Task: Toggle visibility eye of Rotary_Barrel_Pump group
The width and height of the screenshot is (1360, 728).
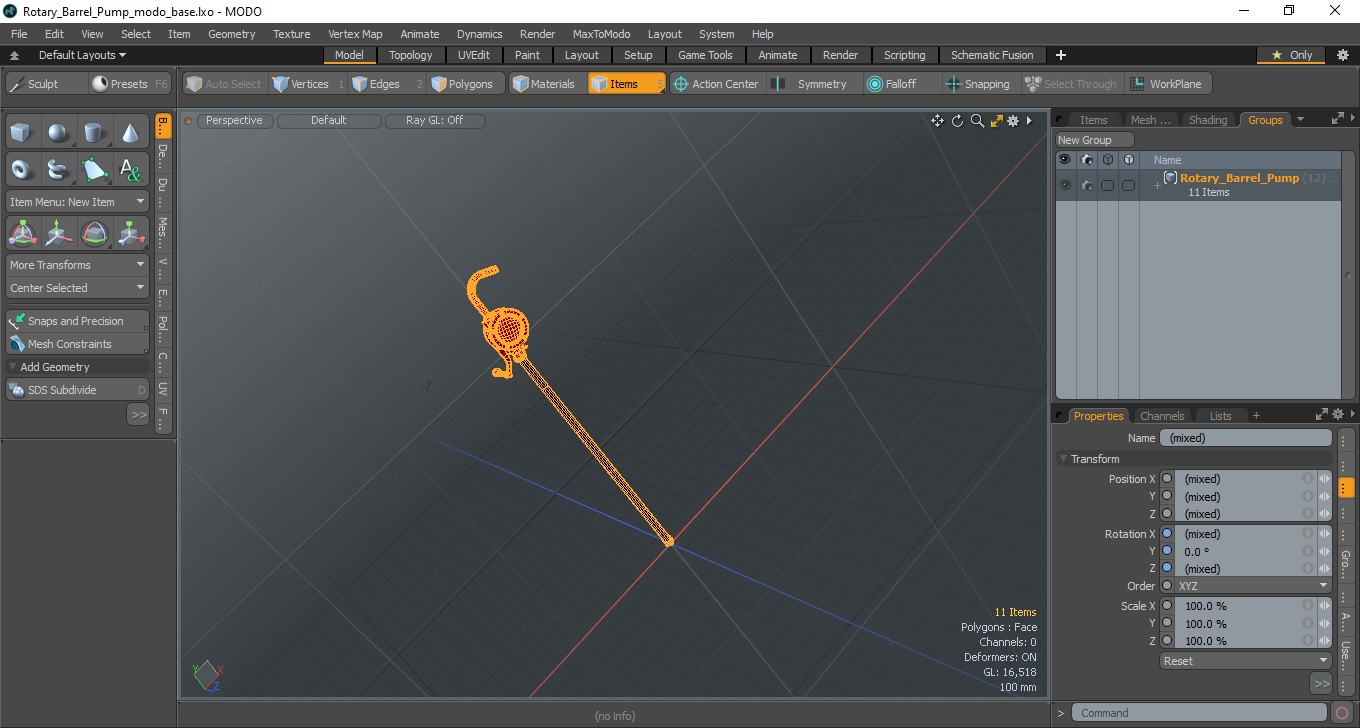Action: click(x=1065, y=185)
